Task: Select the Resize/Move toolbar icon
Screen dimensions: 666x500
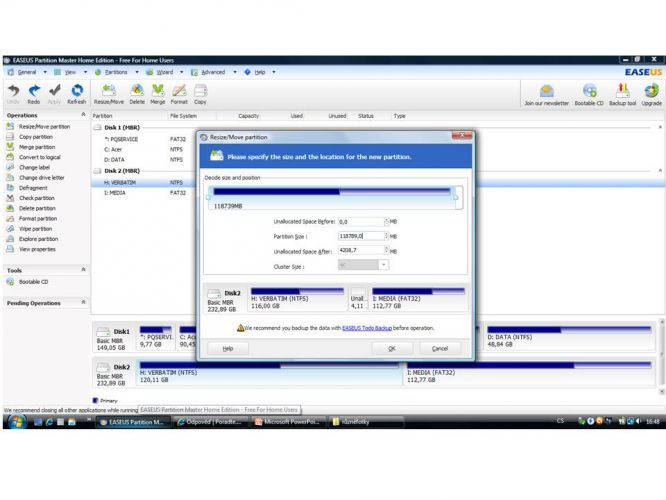Action: (109, 94)
